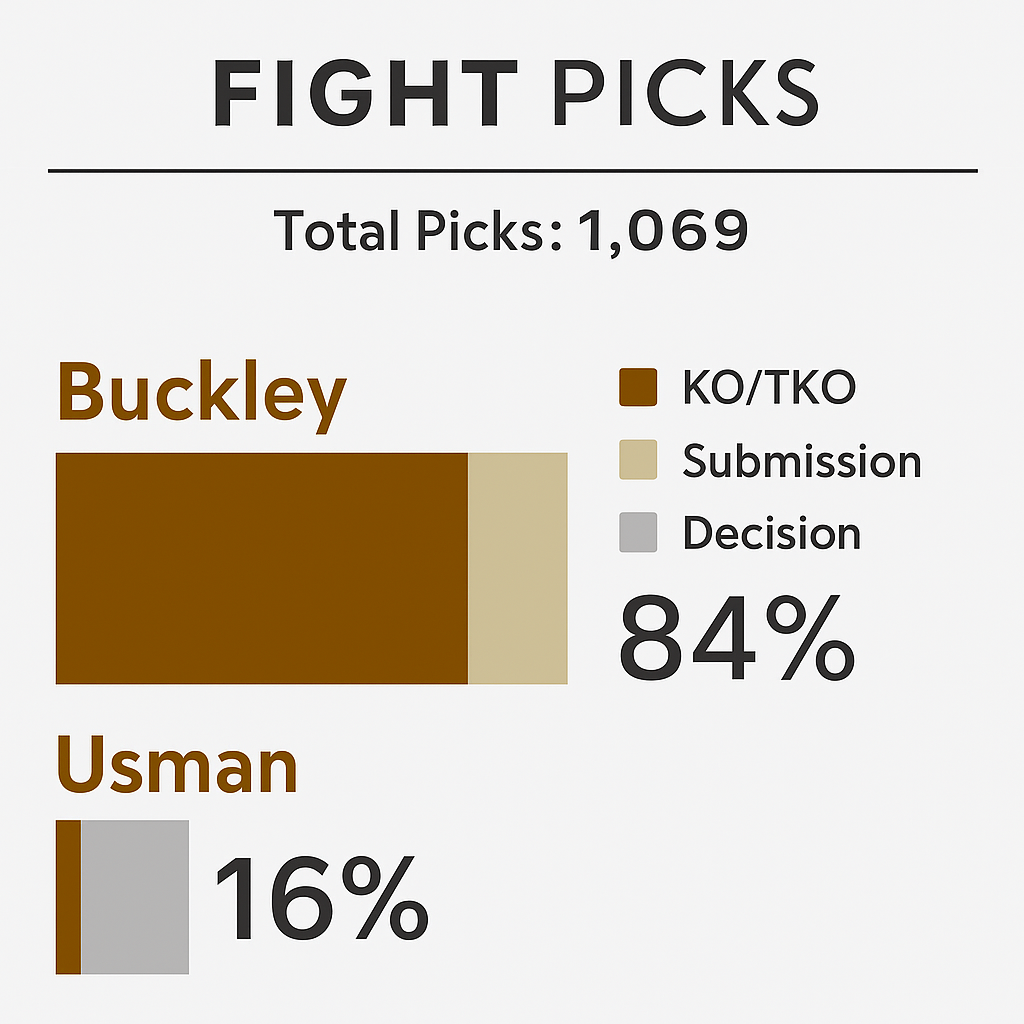This screenshot has width=1024, height=1024.
Task: Click the horizontal divider under the title
Action: [513, 171]
